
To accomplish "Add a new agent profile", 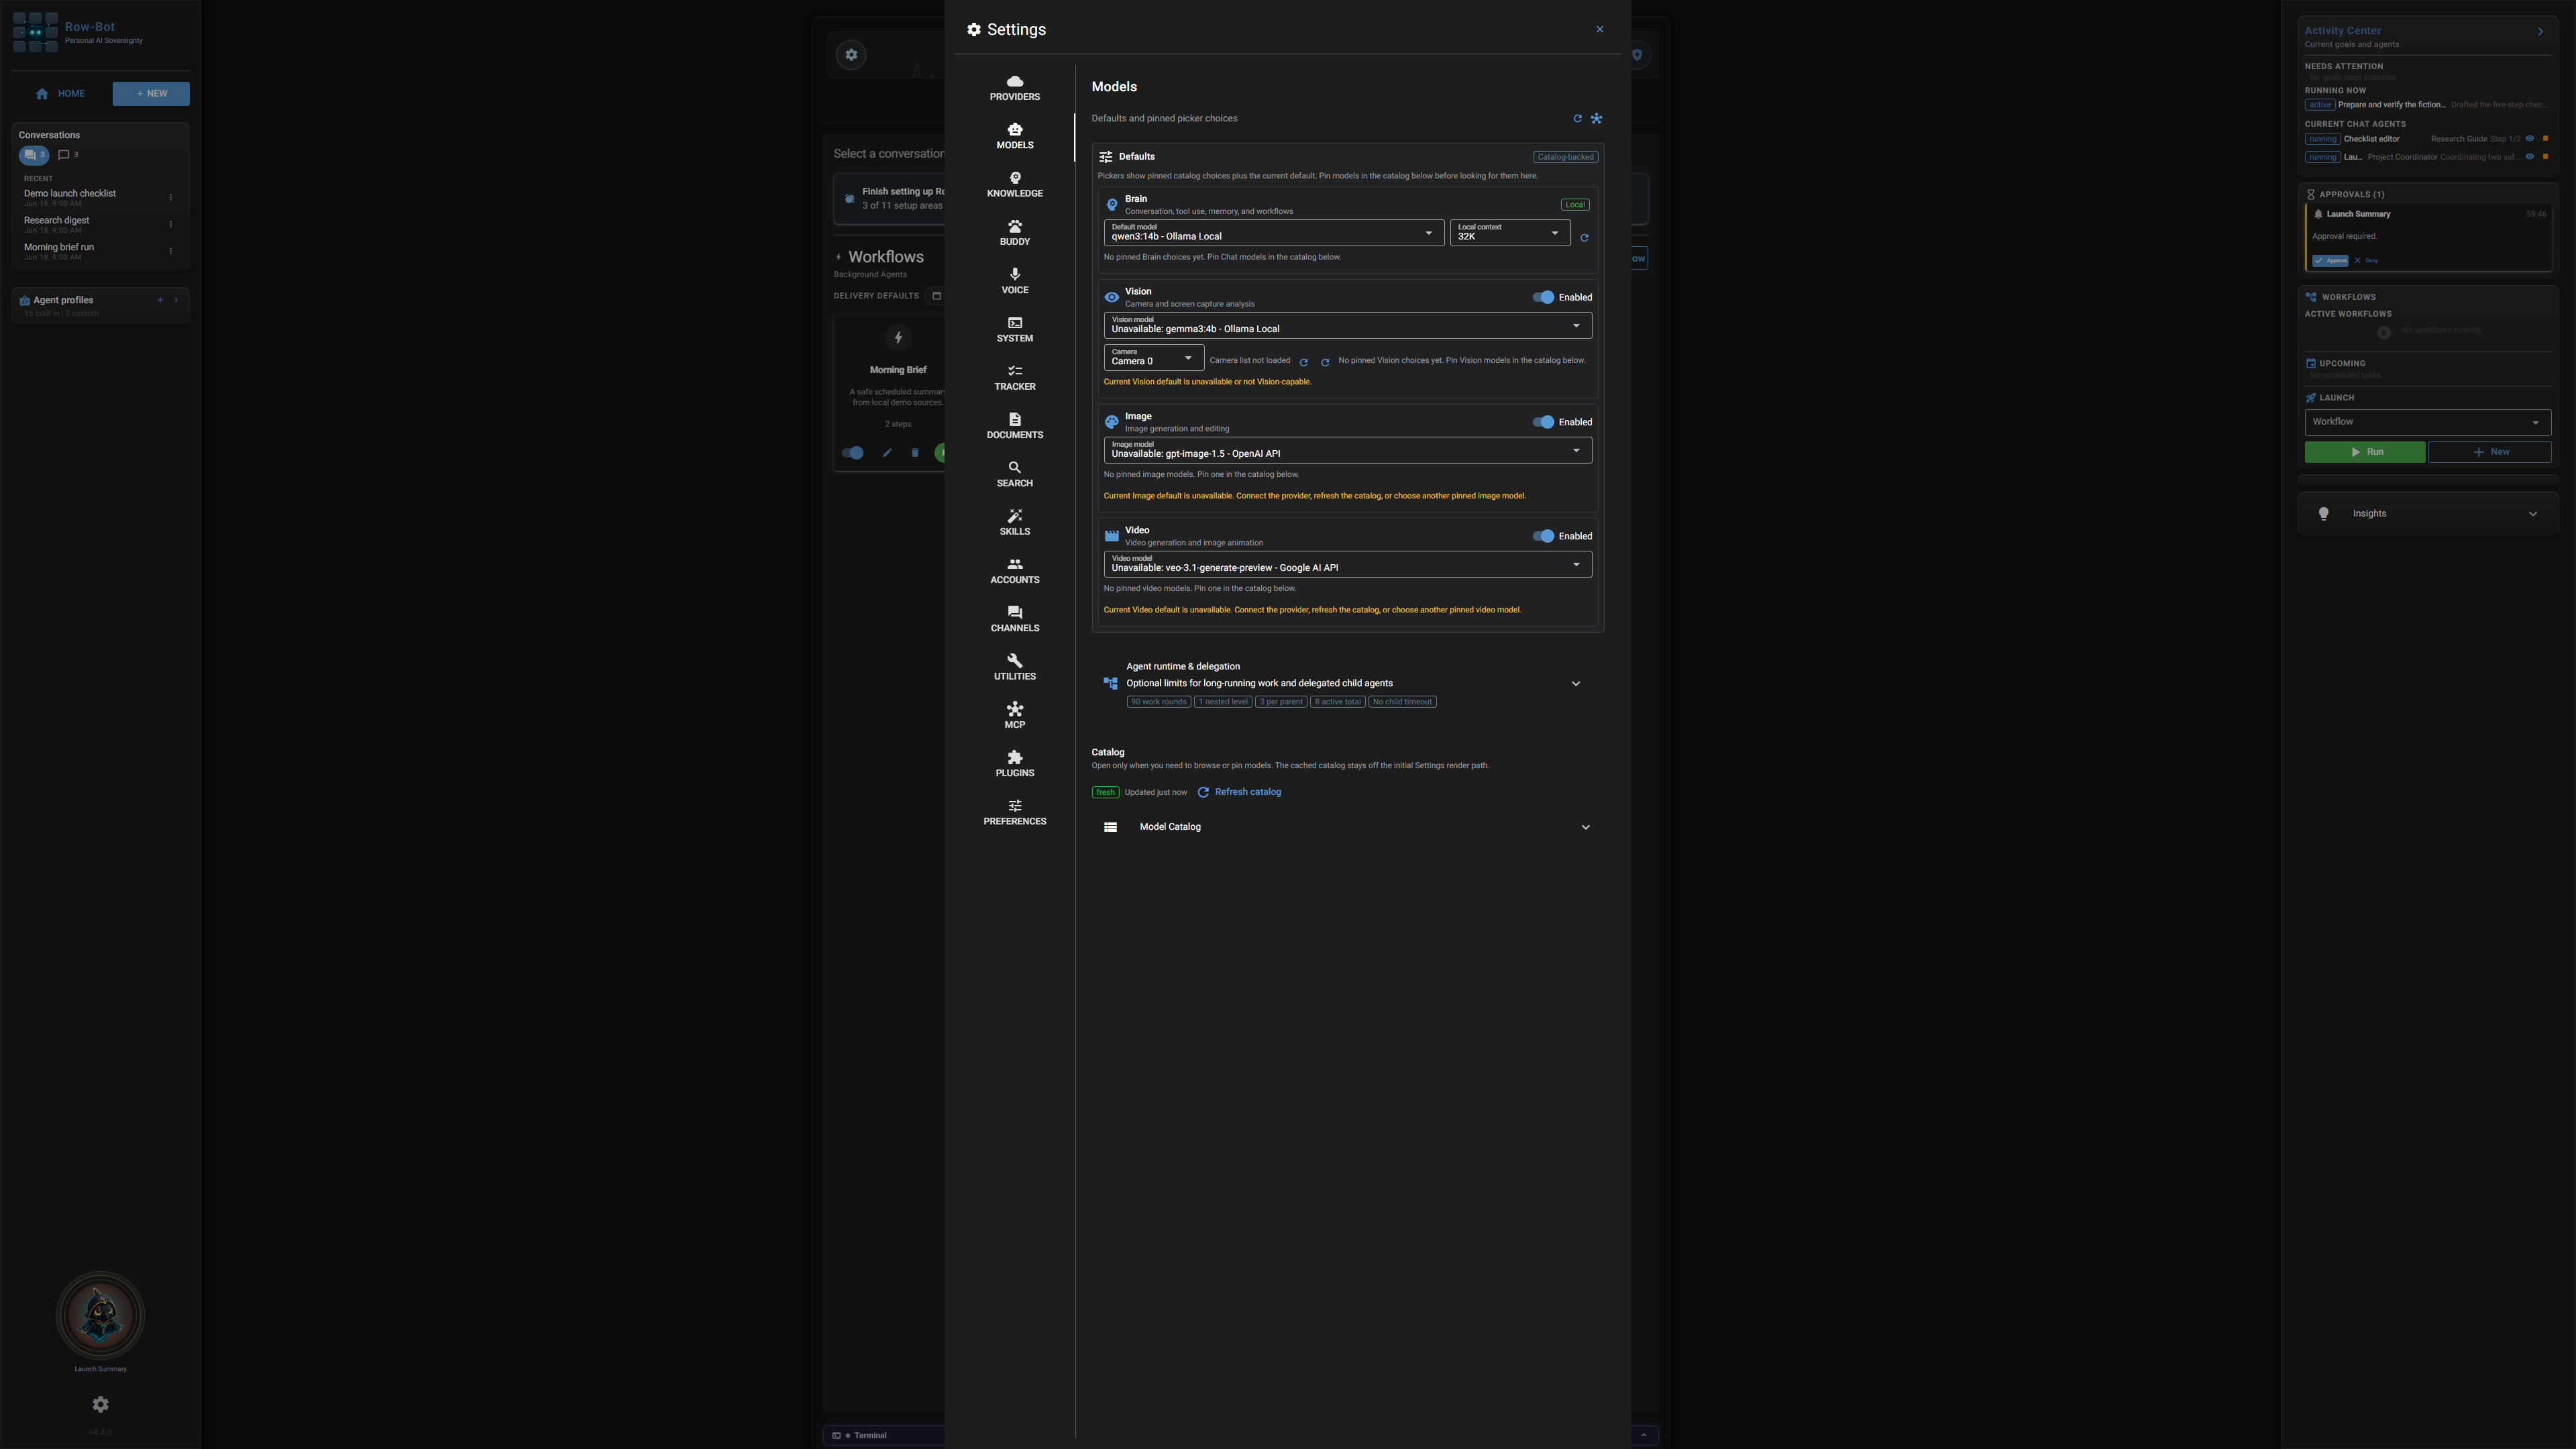I will (160, 300).
